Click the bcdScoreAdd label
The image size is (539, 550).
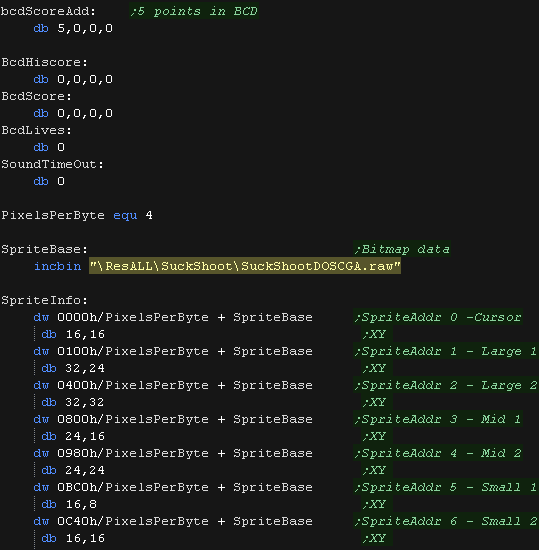pyautogui.click(x=48, y=11)
